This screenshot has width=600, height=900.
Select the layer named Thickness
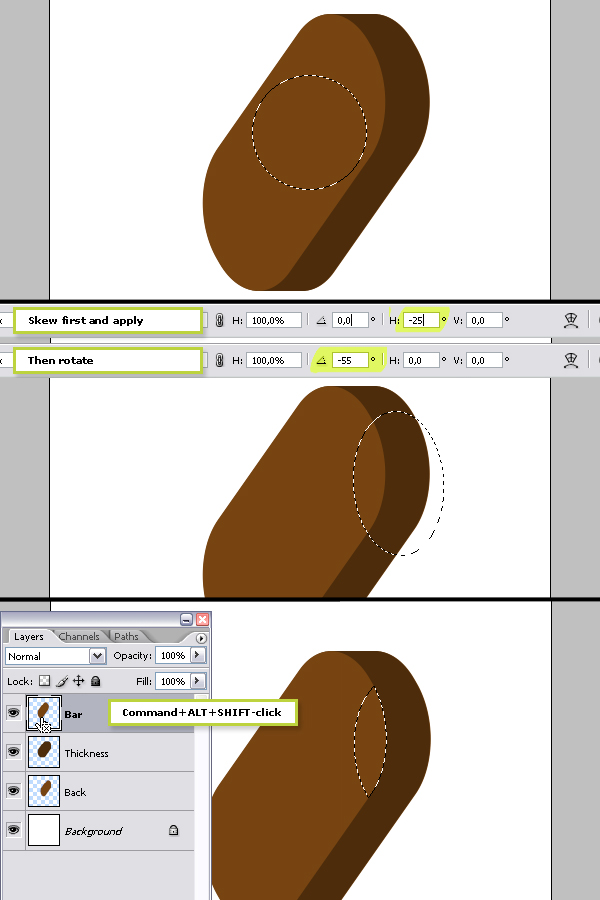tap(86, 754)
